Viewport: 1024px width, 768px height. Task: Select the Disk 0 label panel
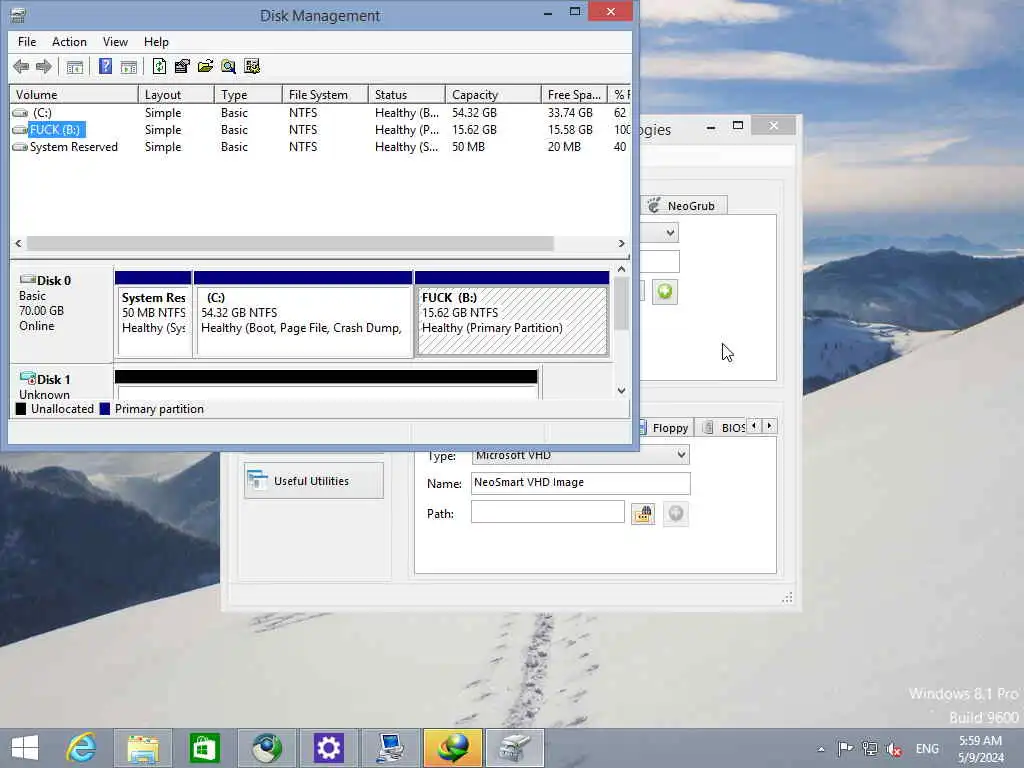pyautogui.click(x=61, y=313)
